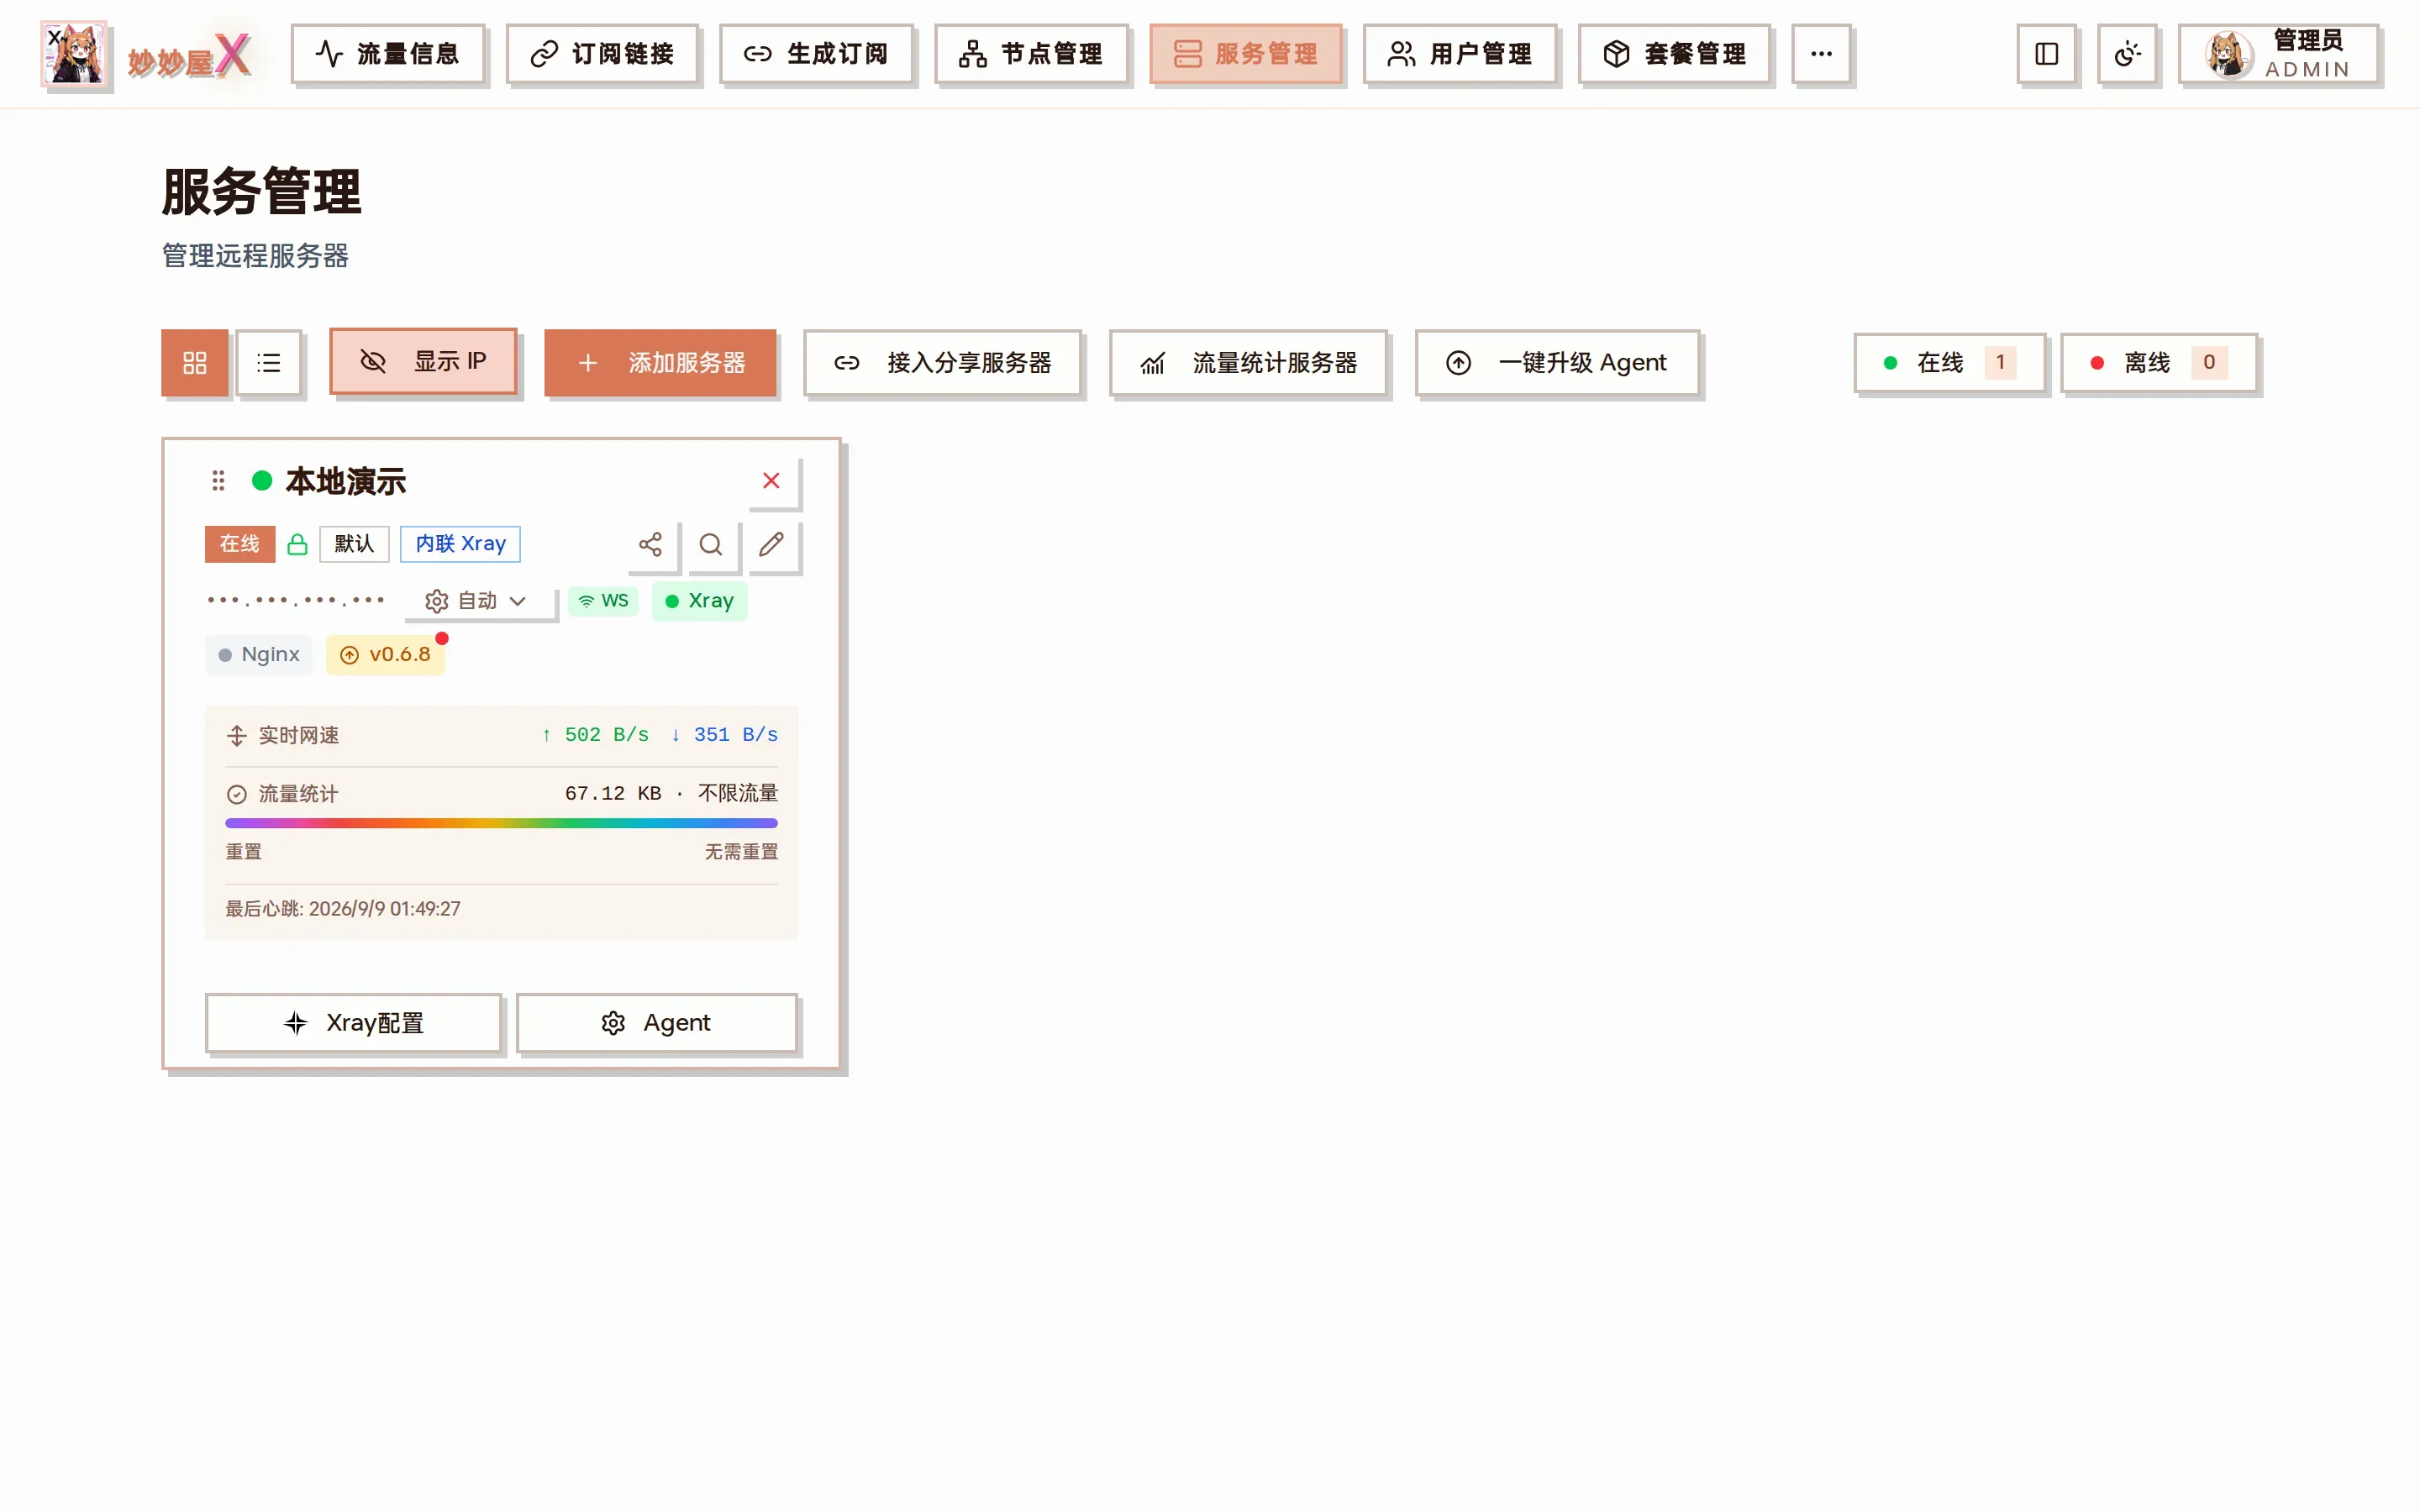2420x1512 pixels.
Task: Click 接入分享服务器 button
Action: [x=942, y=363]
